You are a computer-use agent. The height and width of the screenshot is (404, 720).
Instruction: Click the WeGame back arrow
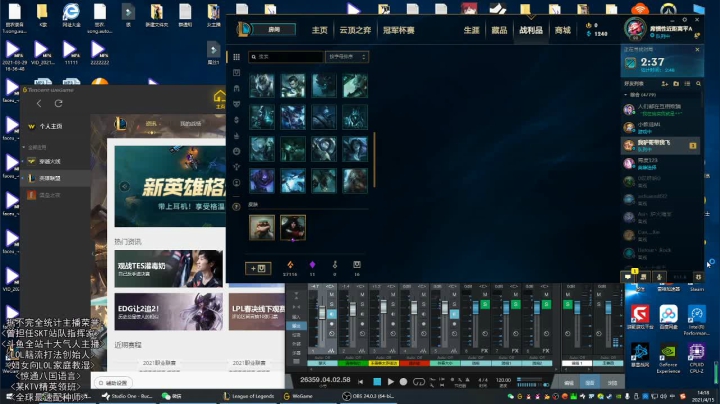point(39,104)
